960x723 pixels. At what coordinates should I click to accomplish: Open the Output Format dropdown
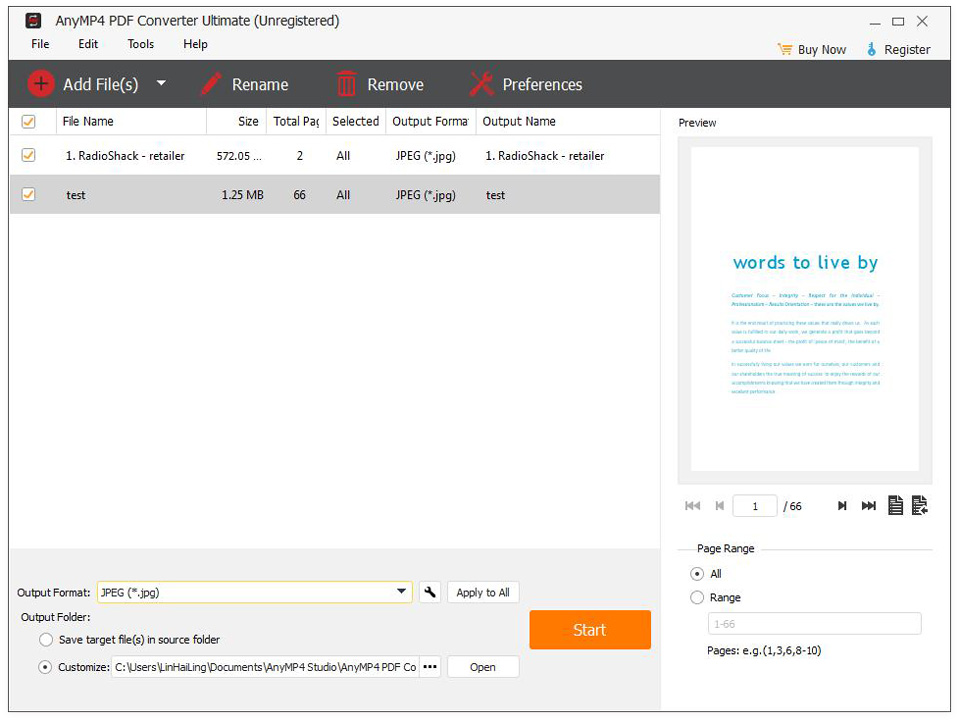402,592
